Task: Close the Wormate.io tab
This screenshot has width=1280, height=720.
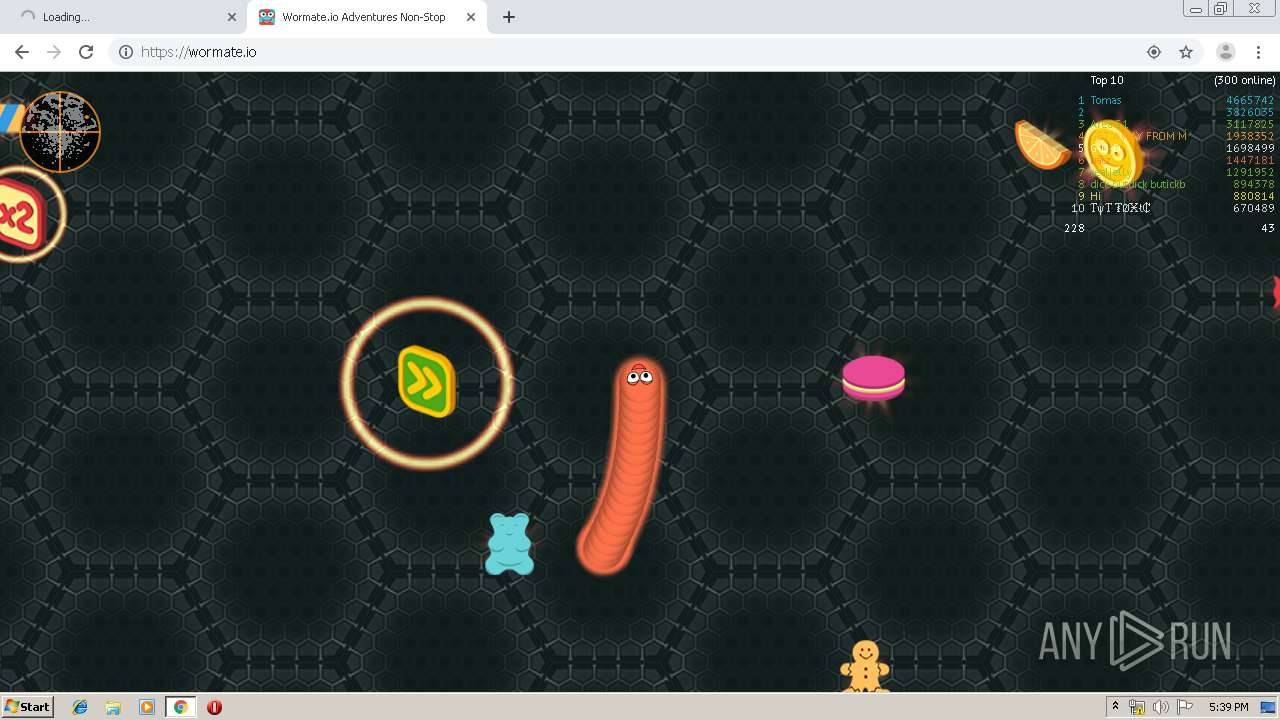Action: pyautogui.click(x=471, y=17)
